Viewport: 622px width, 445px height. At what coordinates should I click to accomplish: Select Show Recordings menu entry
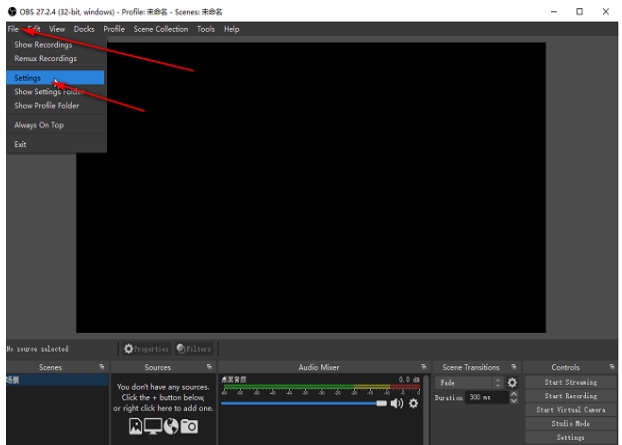tap(43, 45)
